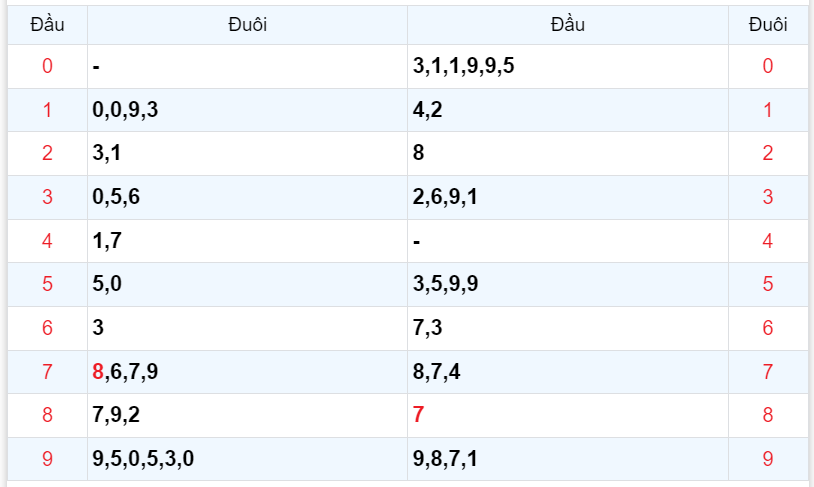
Task: Select the cell reading 3,5,9,9
Action: (x=445, y=284)
